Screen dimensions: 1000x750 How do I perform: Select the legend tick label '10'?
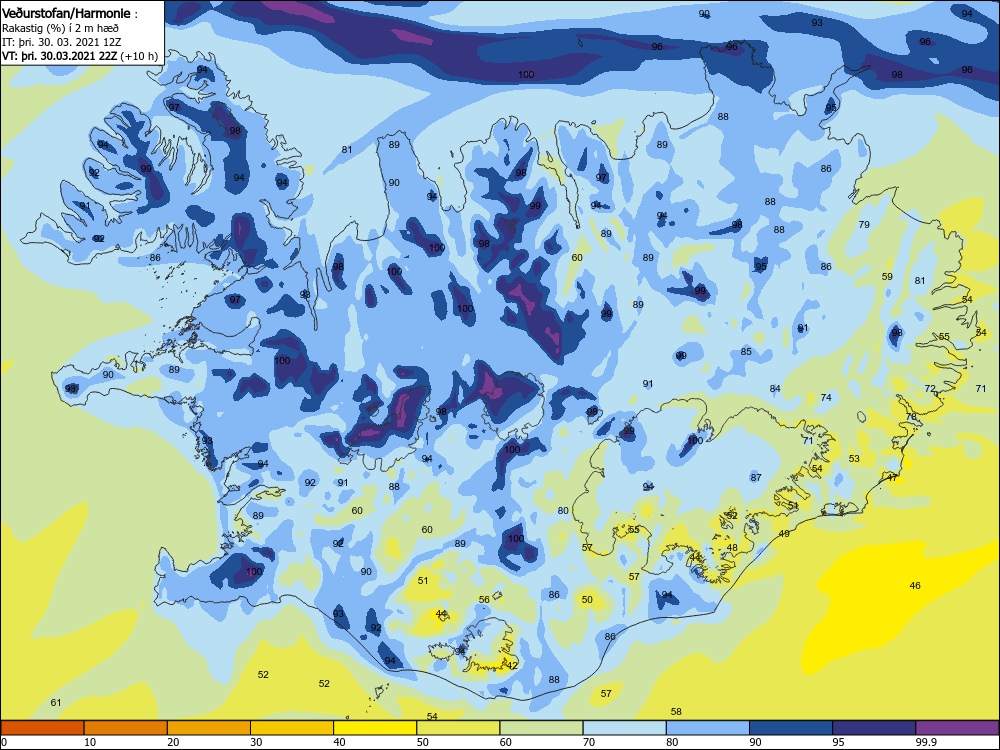90,742
